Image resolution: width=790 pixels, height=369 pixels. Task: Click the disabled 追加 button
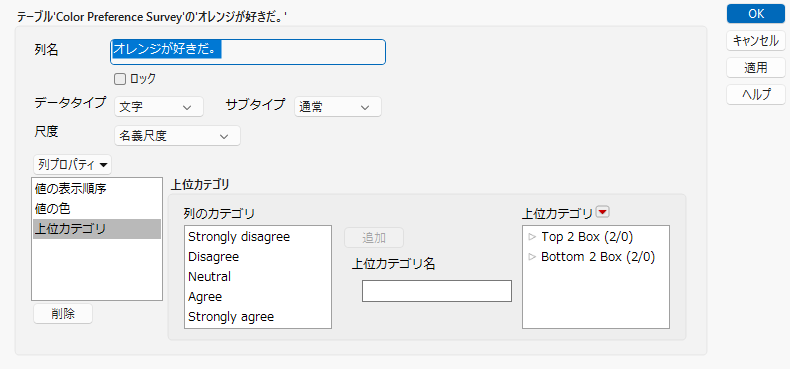[374, 238]
